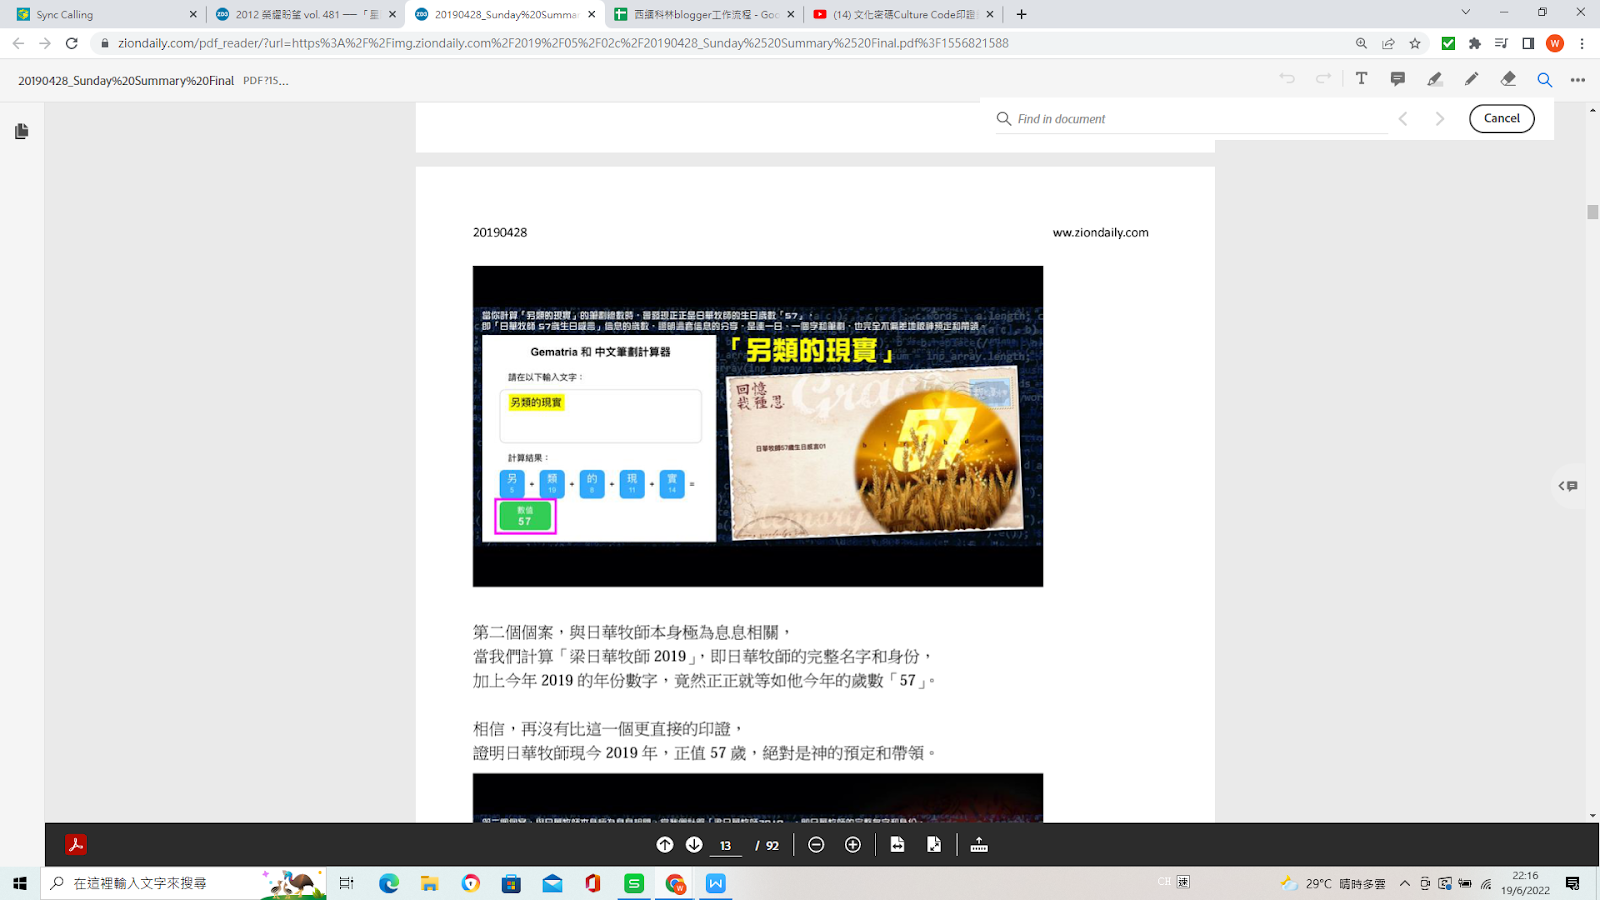Launch Microsoft Edge from the taskbar

pyautogui.click(x=389, y=883)
